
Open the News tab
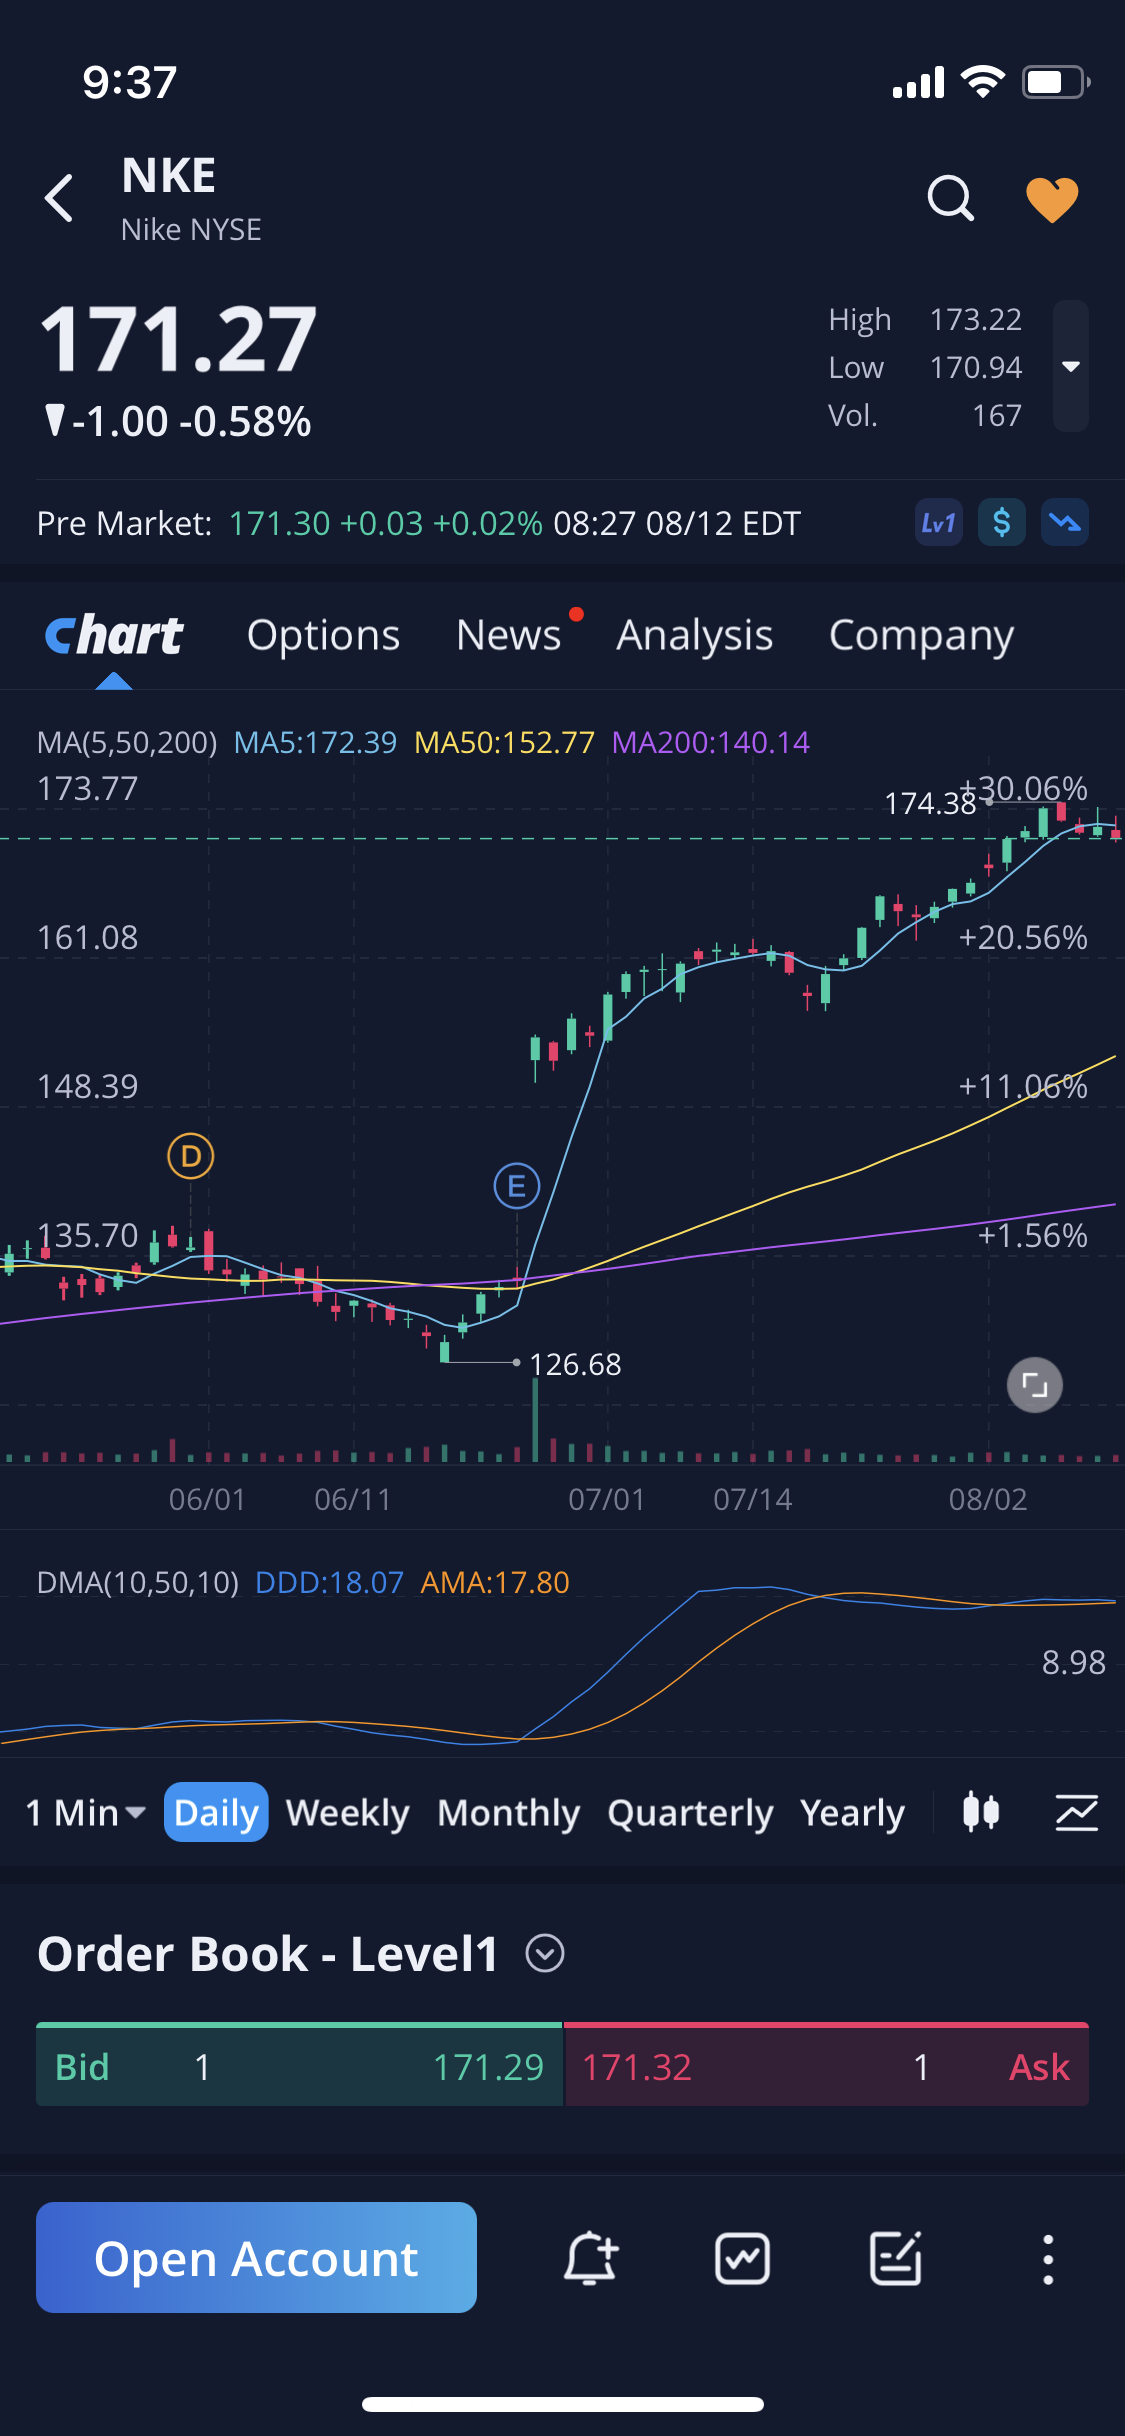508,635
